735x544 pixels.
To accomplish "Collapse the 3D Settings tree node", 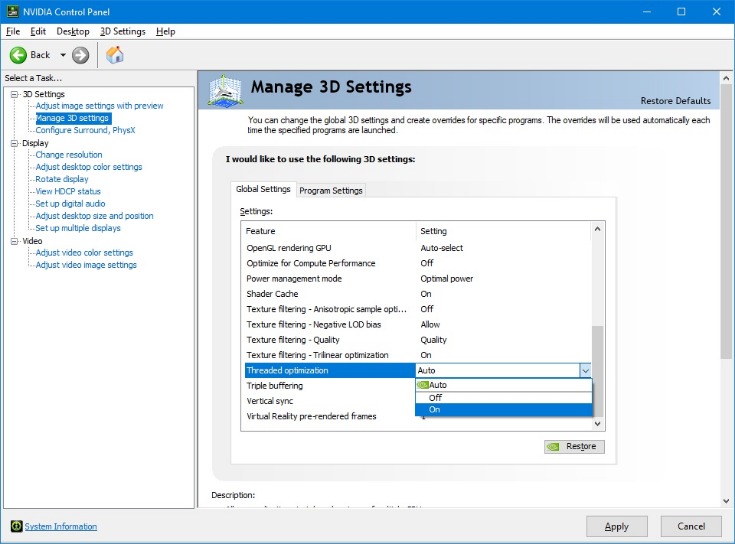I will coord(14,94).
